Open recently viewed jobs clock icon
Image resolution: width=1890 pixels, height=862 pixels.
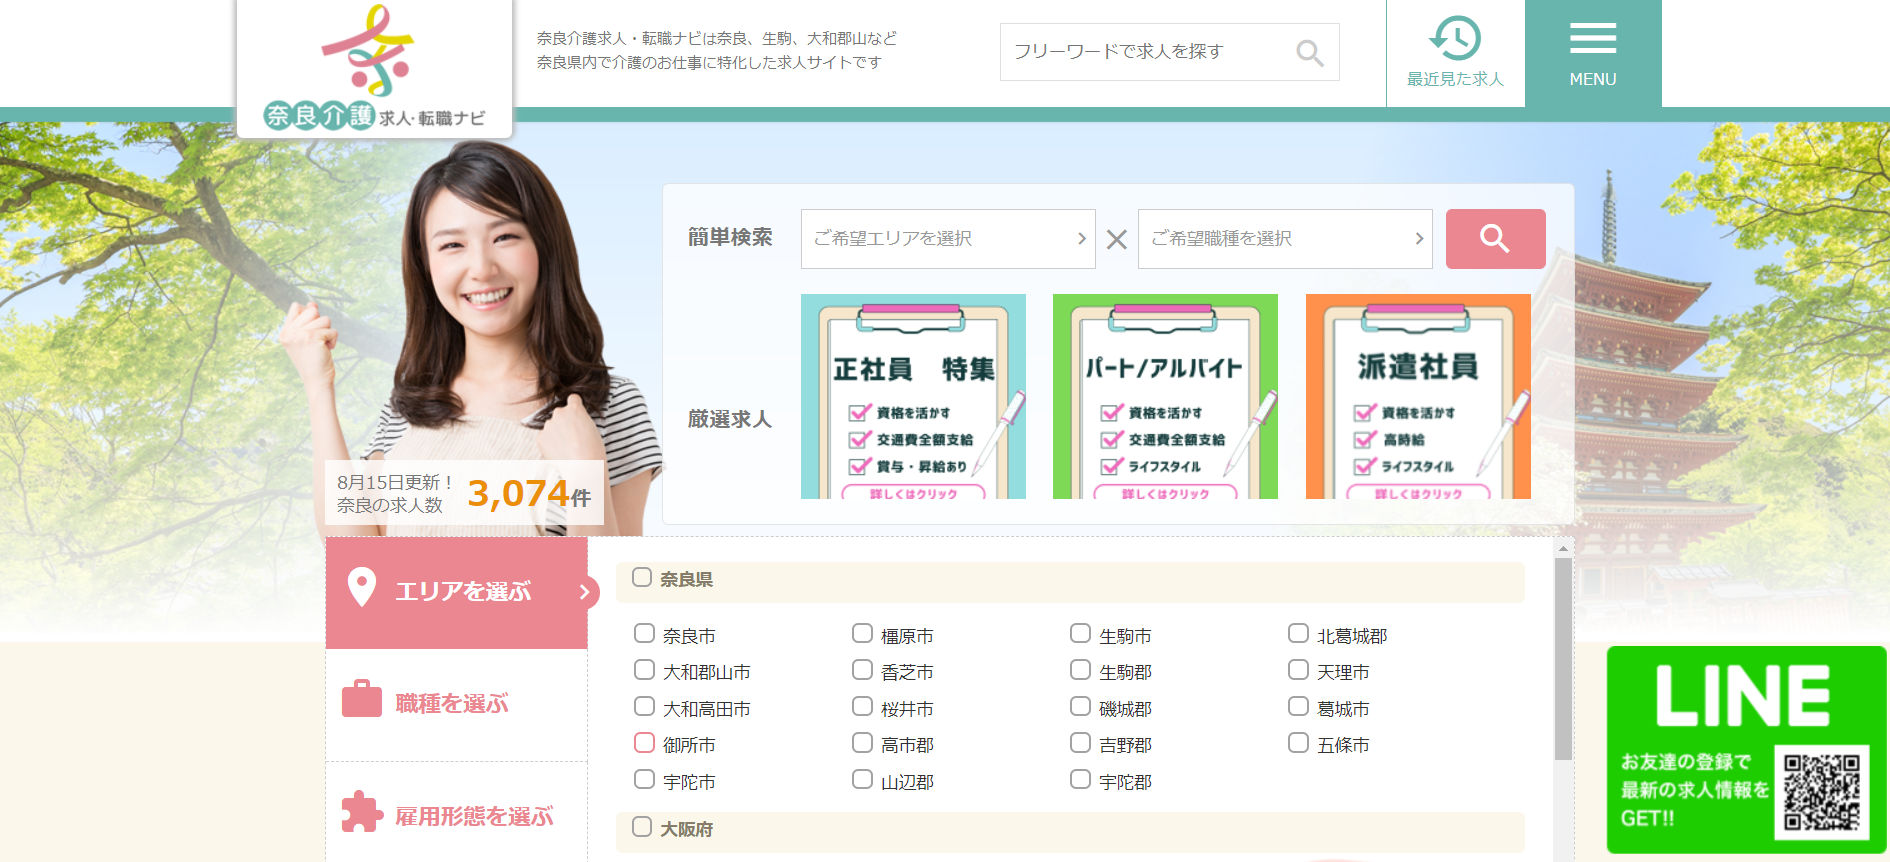pyautogui.click(x=1455, y=40)
